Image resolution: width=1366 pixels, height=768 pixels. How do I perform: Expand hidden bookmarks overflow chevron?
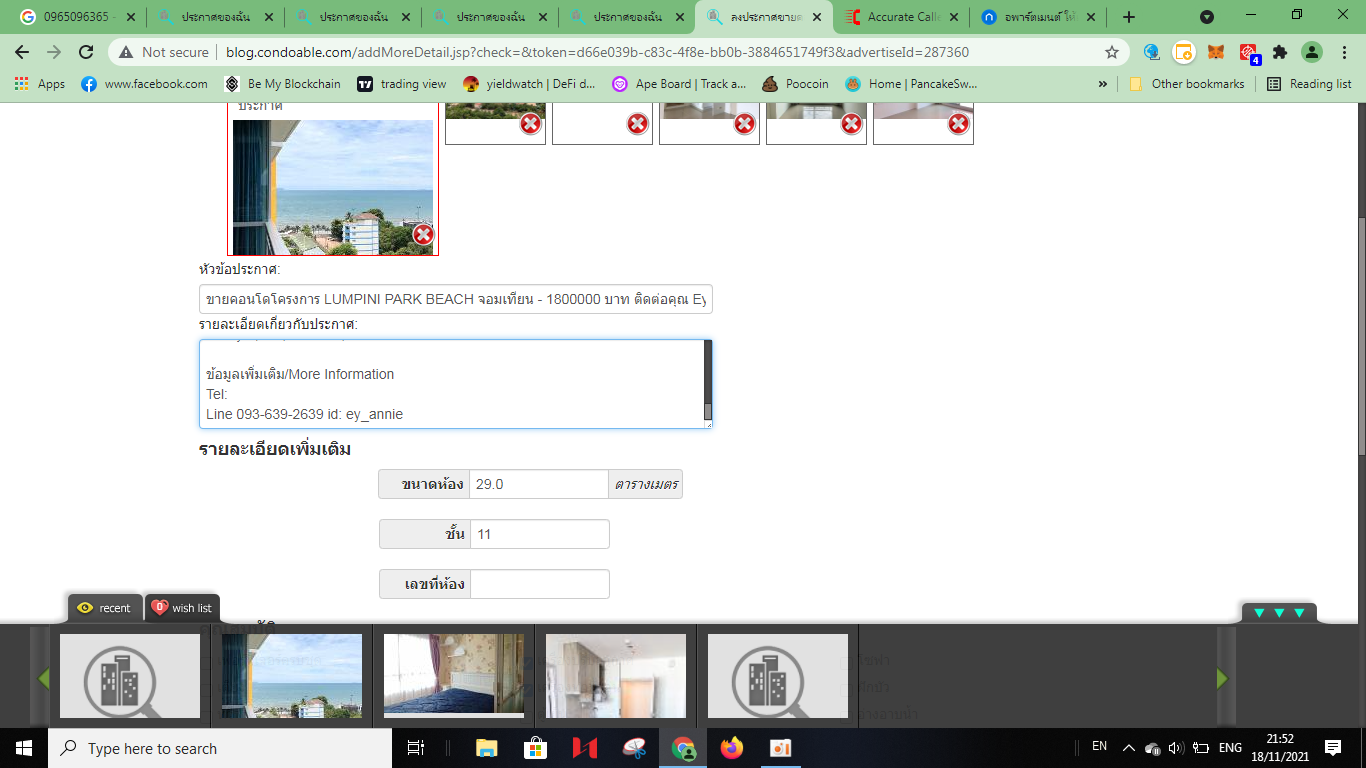click(x=1103, y=84)
